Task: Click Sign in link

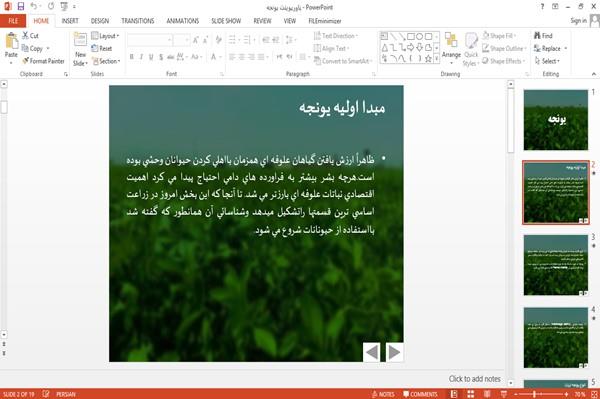Action: (578, 21)
